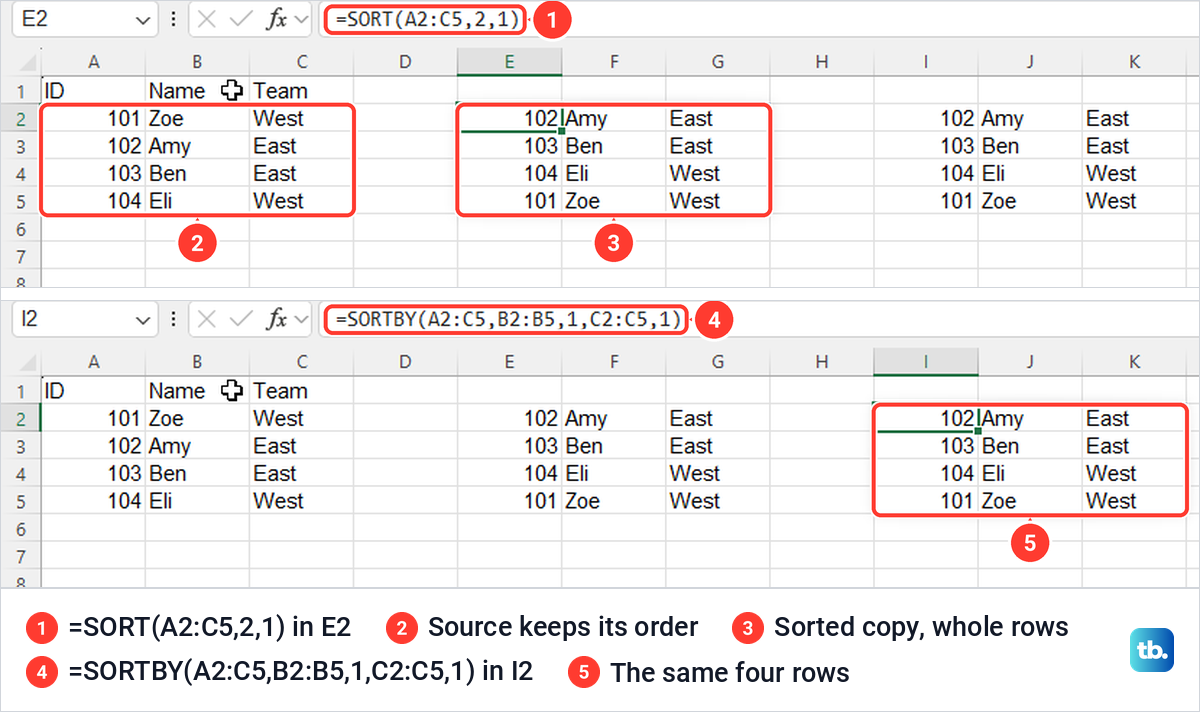Click the Team header cell in upper sheet
Viewport: 1200px width, 712px height.
tap(301, 91)
